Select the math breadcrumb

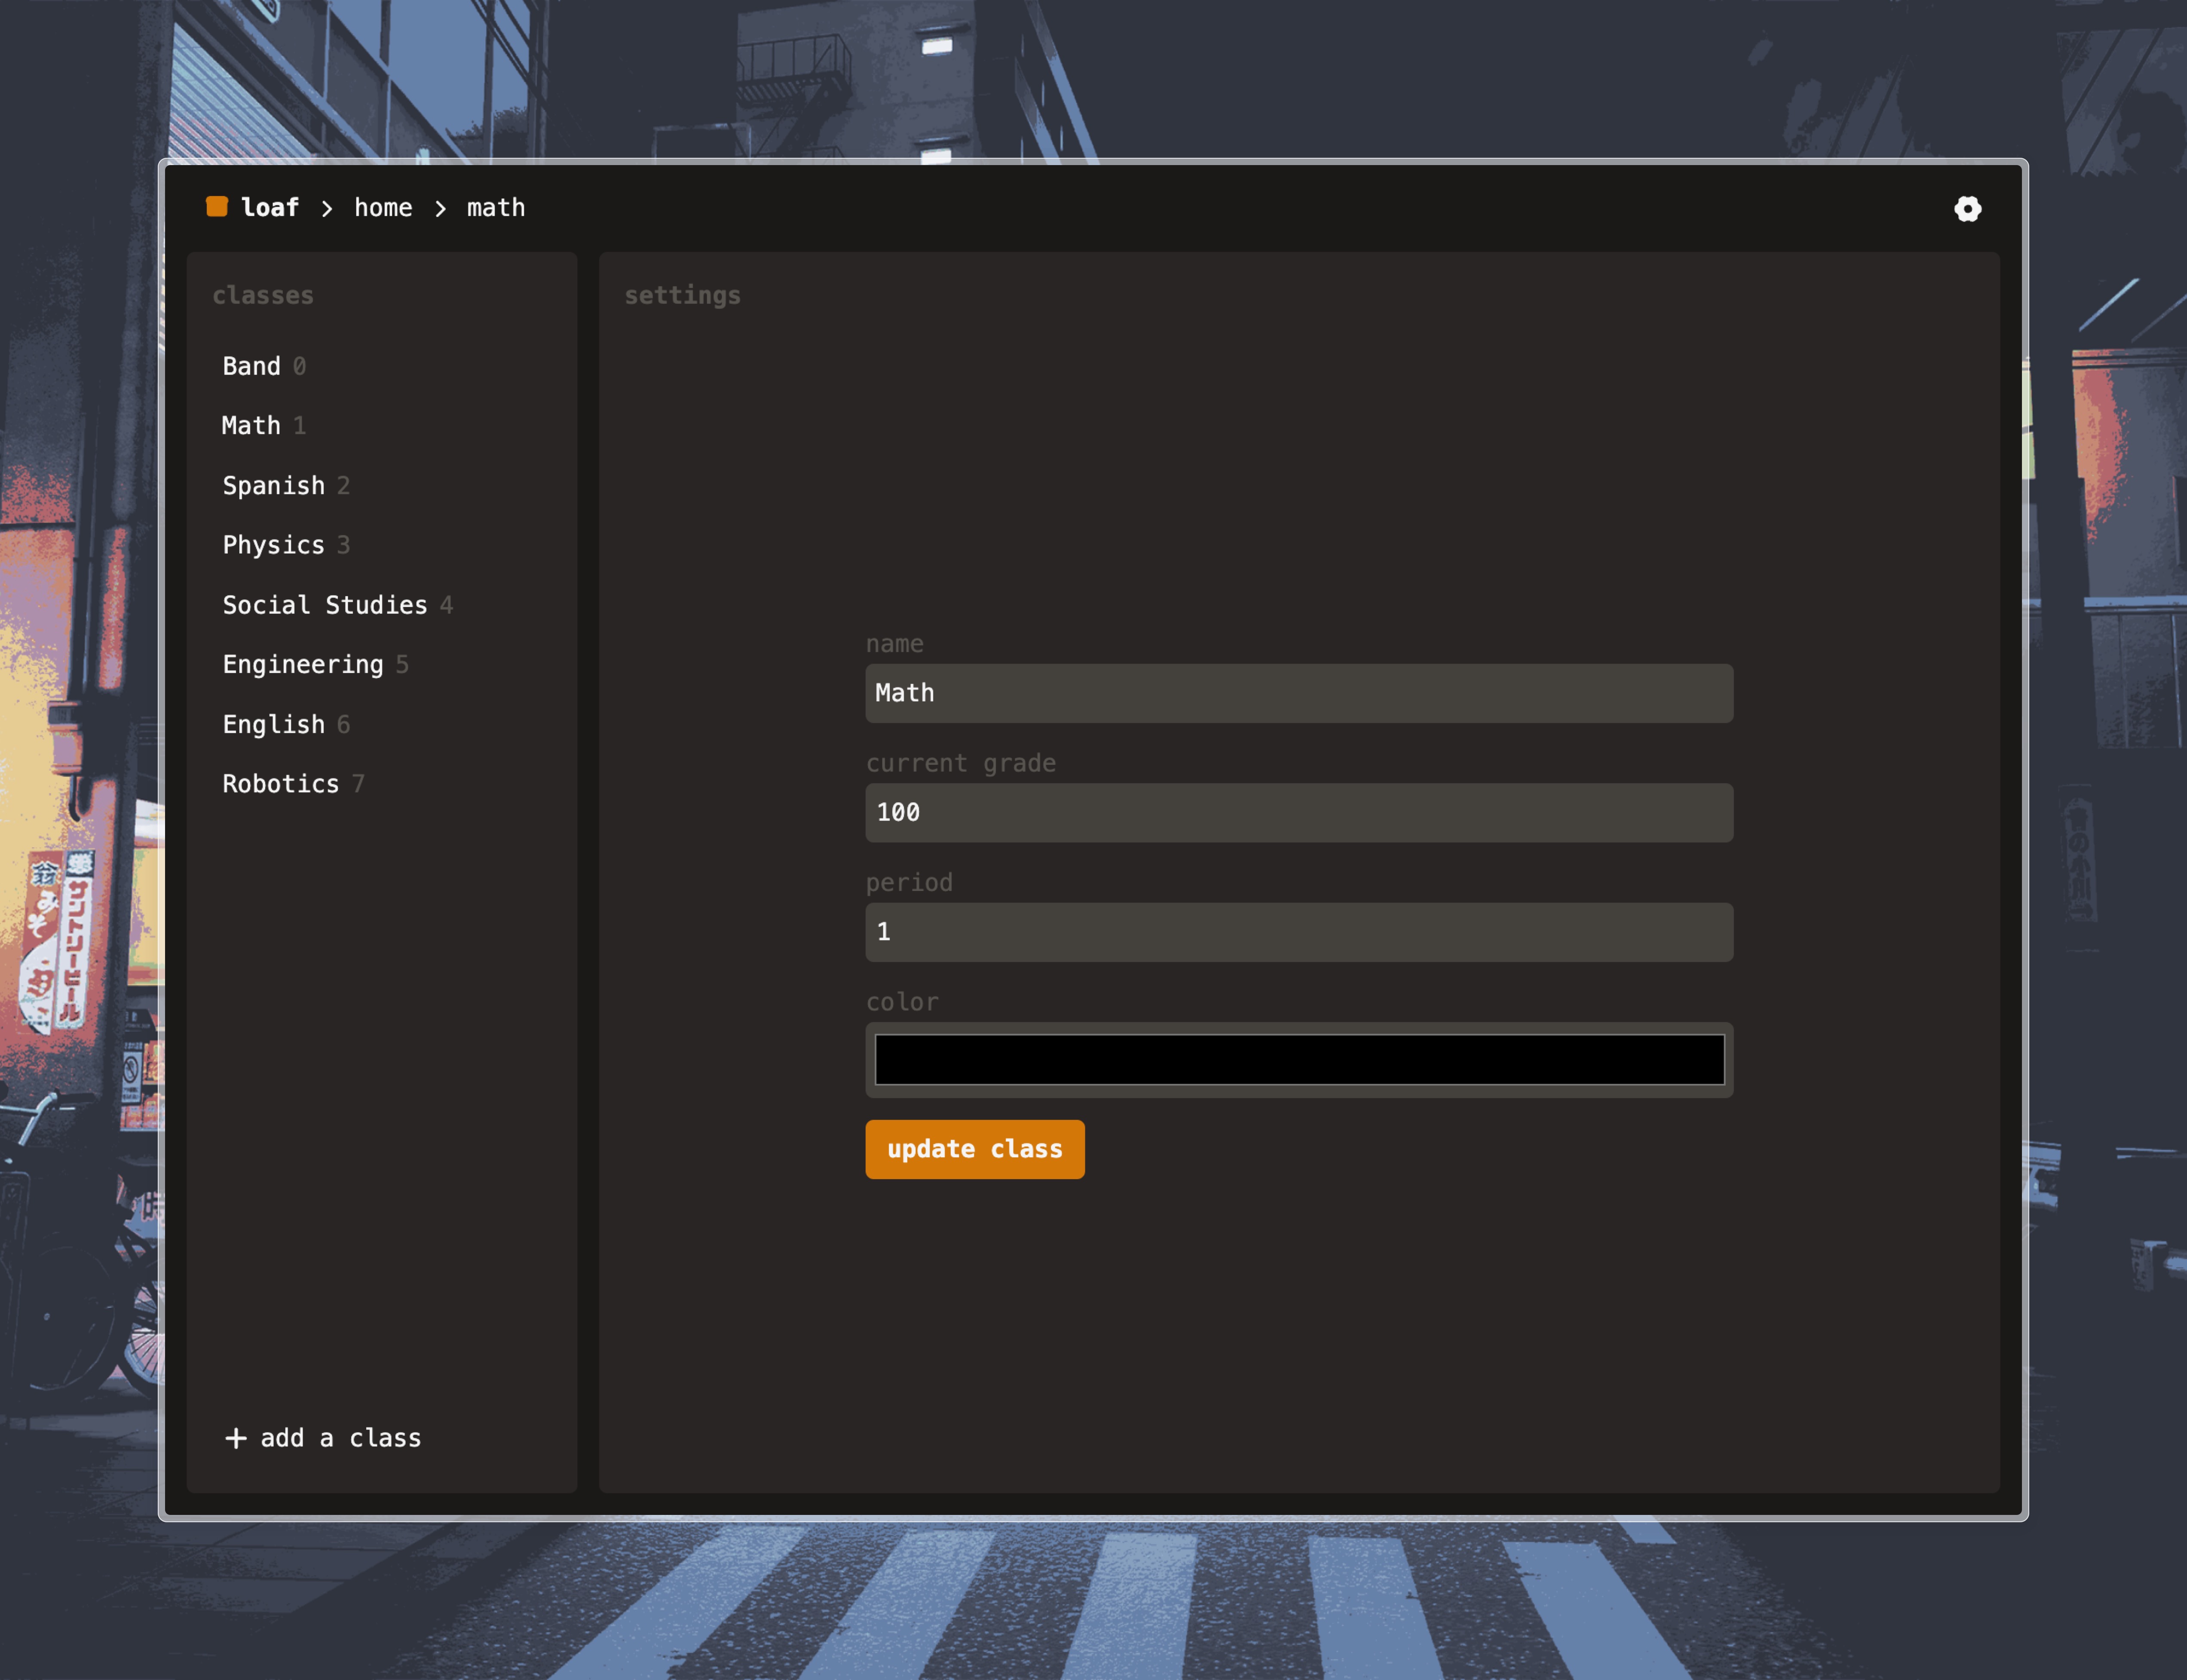[x=496, y=208]
